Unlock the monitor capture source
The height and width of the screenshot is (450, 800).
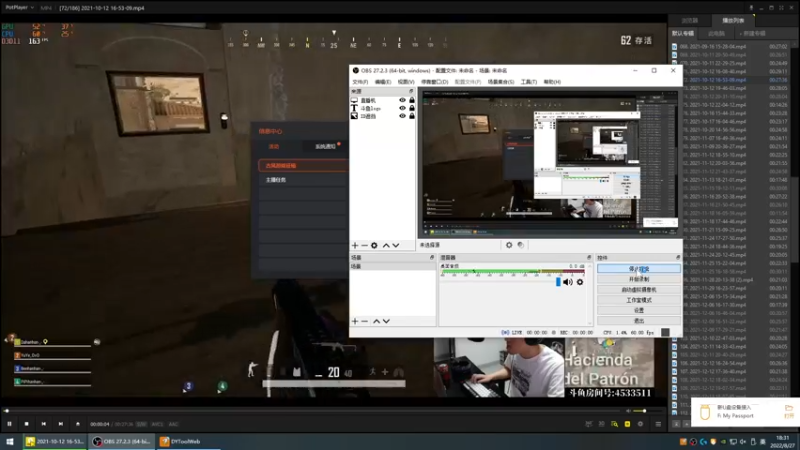pyautogui.click(x=412, y=100)
